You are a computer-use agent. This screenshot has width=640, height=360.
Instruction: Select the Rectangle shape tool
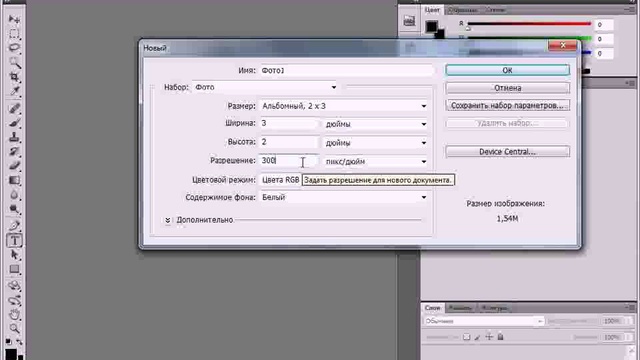pos(14,269)
